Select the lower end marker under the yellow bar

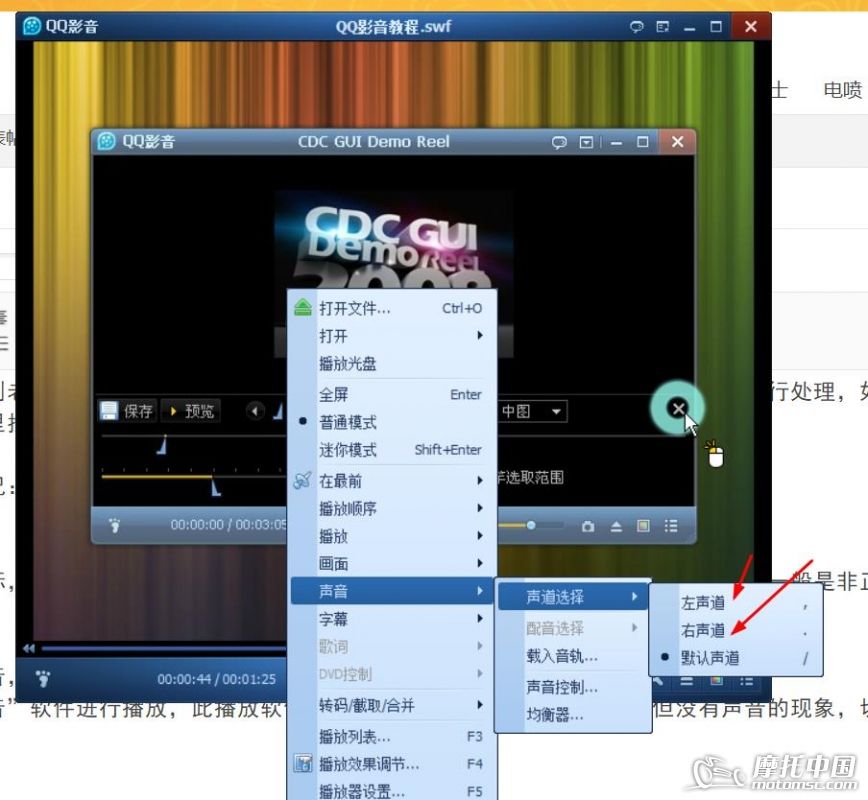click(216, 487)
